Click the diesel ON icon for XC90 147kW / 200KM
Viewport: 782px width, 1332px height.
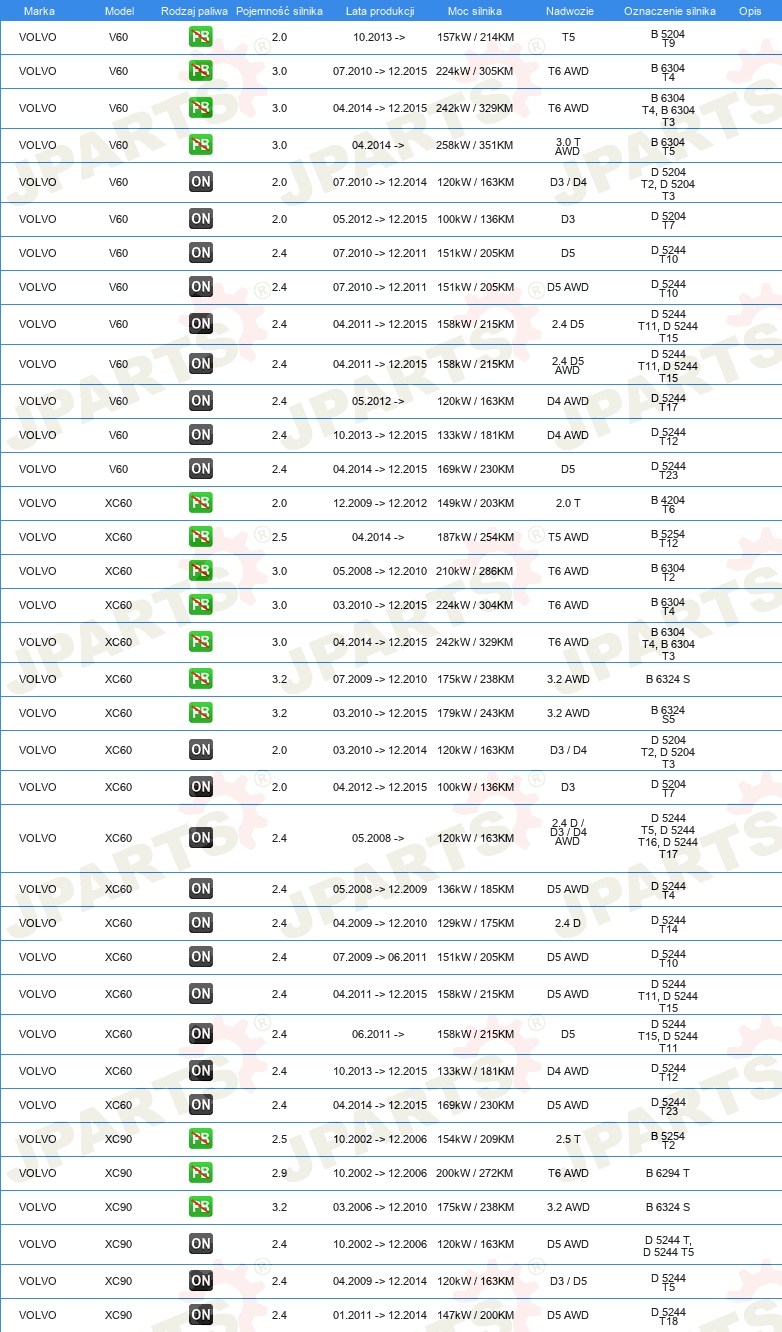pyautogui.click(x=201, y=1315)
